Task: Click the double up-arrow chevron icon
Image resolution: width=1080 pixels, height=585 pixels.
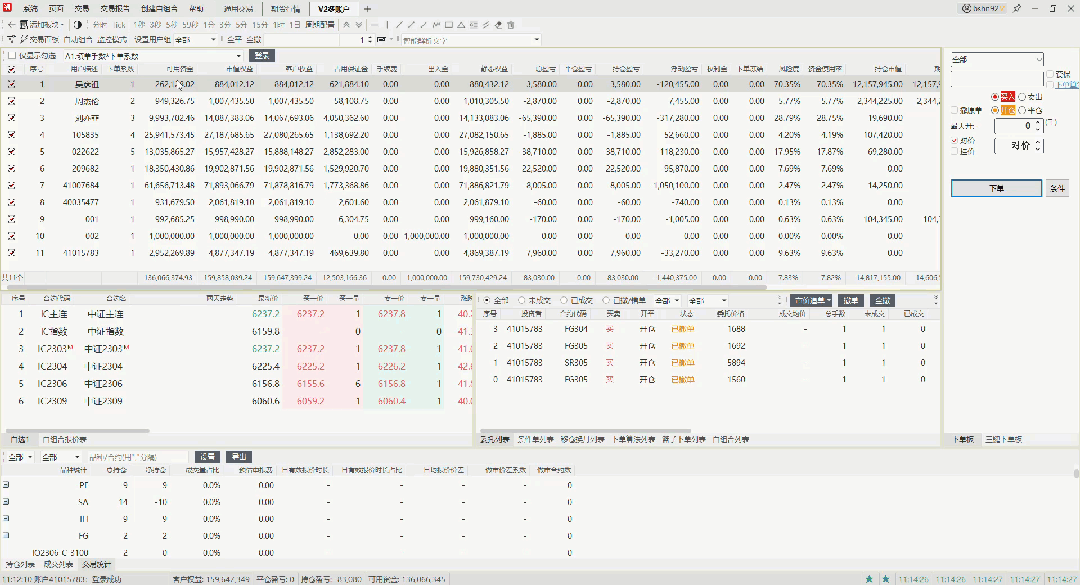Action: pyautogui.click(x=346, y=25)
